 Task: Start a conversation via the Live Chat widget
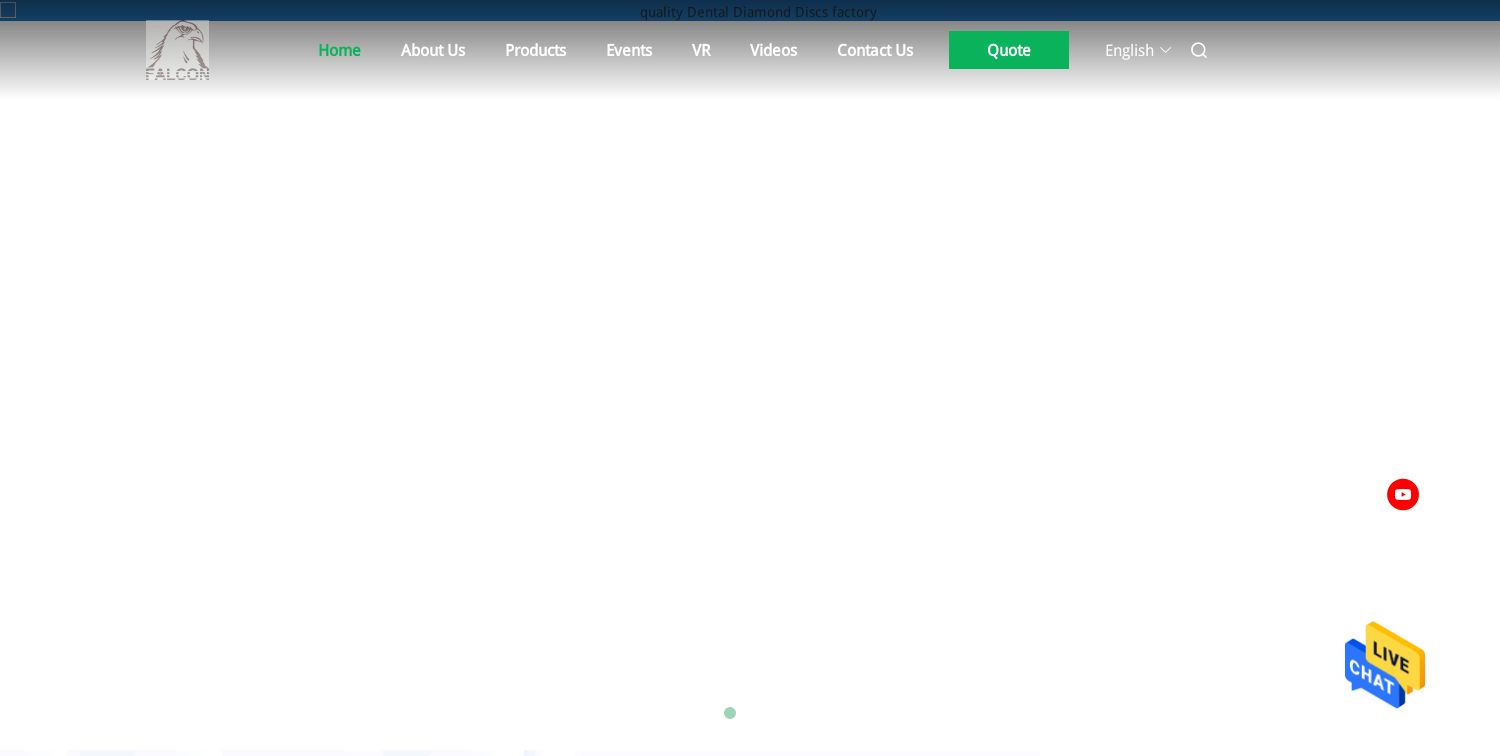coord(1385,665)
